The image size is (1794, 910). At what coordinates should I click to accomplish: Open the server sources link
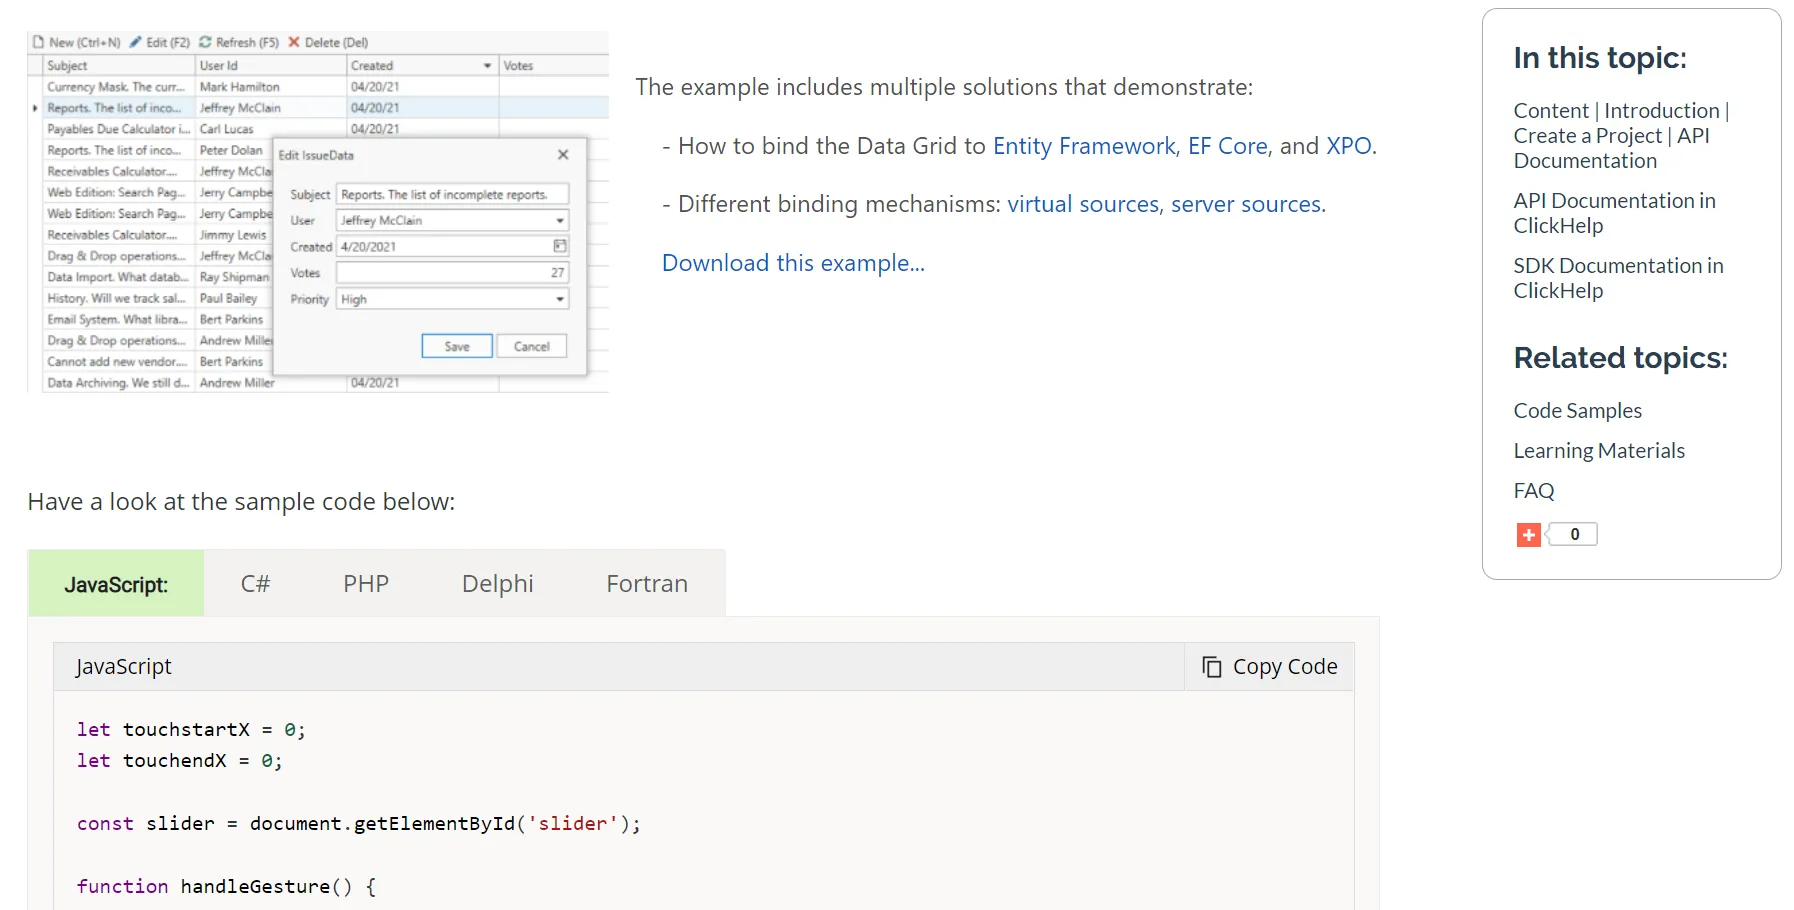point(1246,204)
